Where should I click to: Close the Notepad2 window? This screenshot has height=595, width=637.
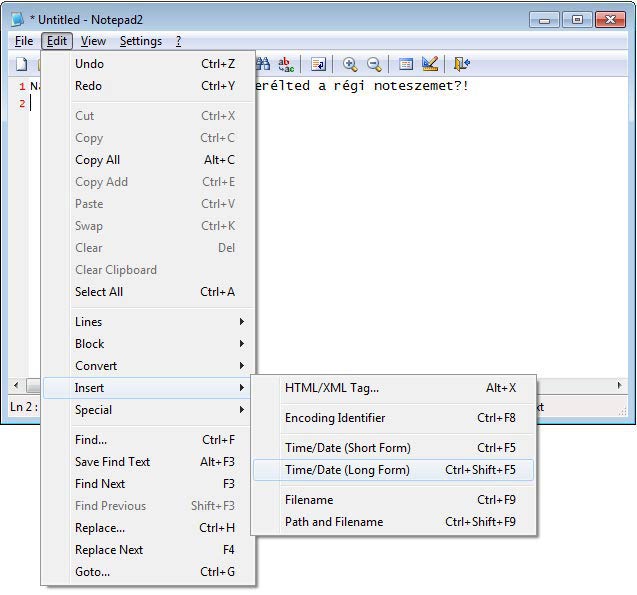610,19
